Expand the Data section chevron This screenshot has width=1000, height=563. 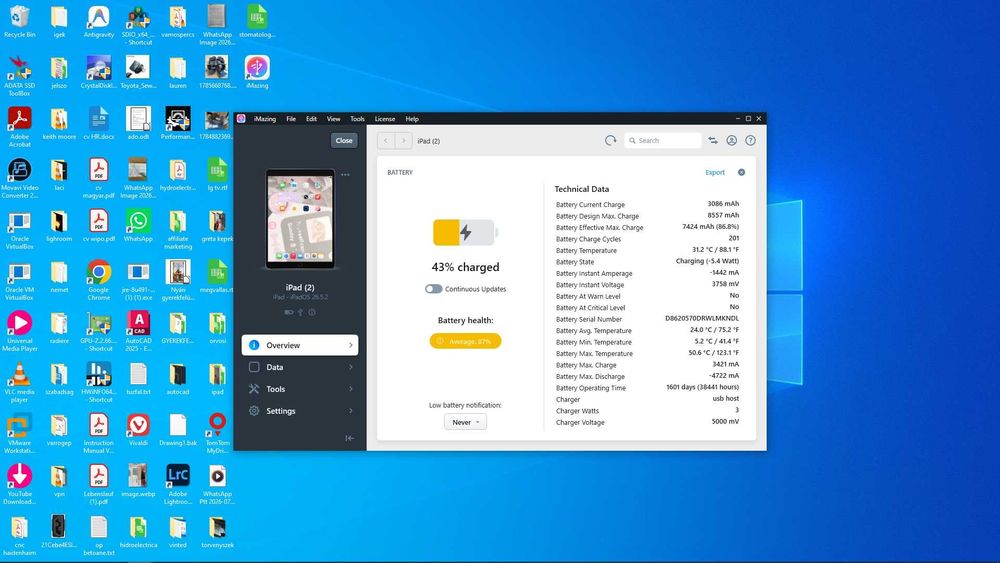351,367
